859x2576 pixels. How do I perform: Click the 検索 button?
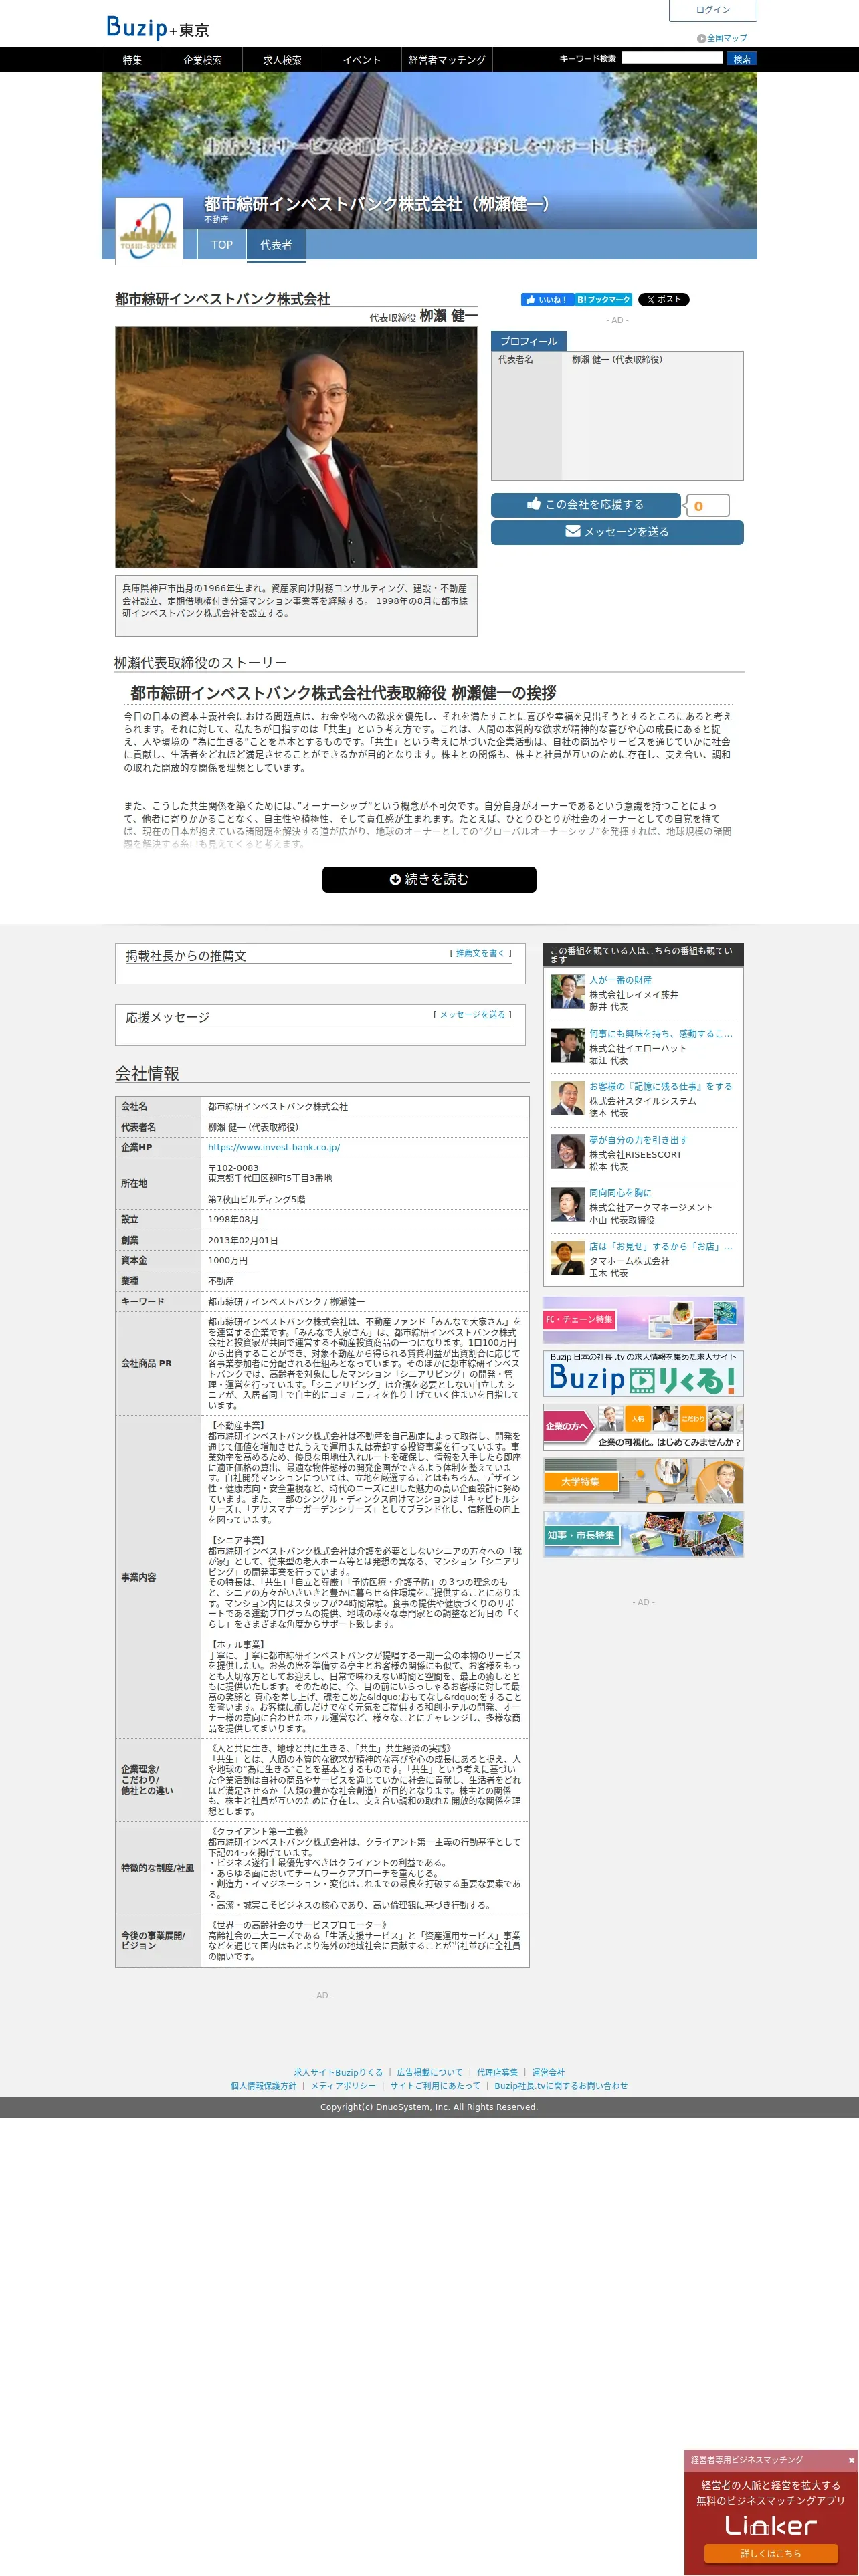coord(741,59)
